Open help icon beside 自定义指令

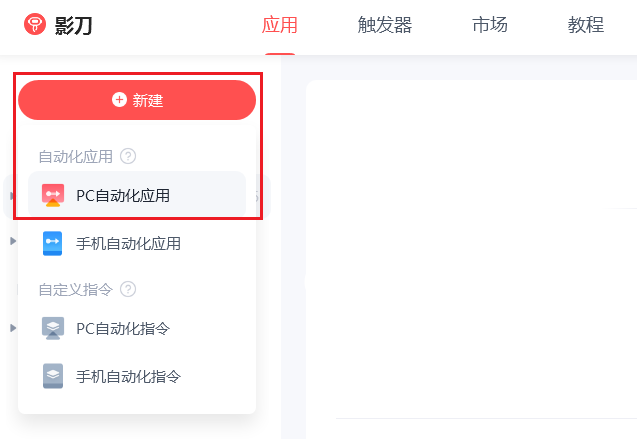click(x=128, y=289)
